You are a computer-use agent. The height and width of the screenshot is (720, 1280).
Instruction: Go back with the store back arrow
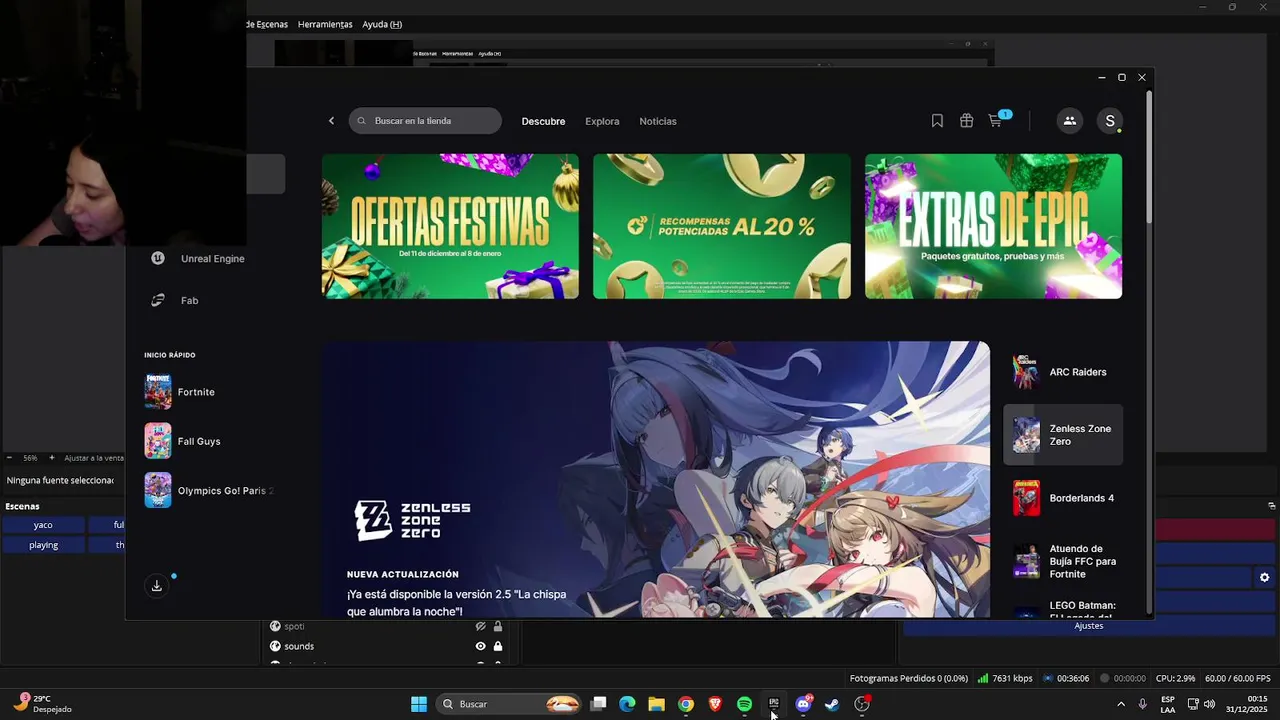(331, 121)
